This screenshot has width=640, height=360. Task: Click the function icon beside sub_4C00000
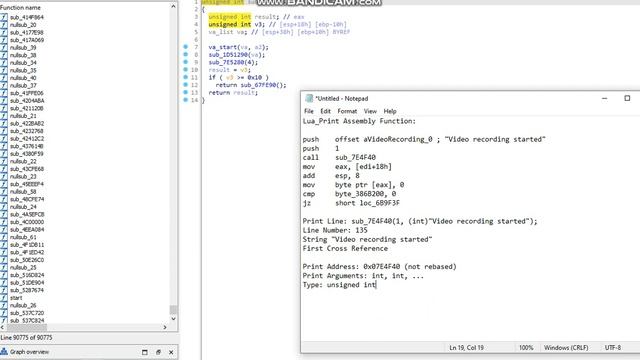click(4, 222)
